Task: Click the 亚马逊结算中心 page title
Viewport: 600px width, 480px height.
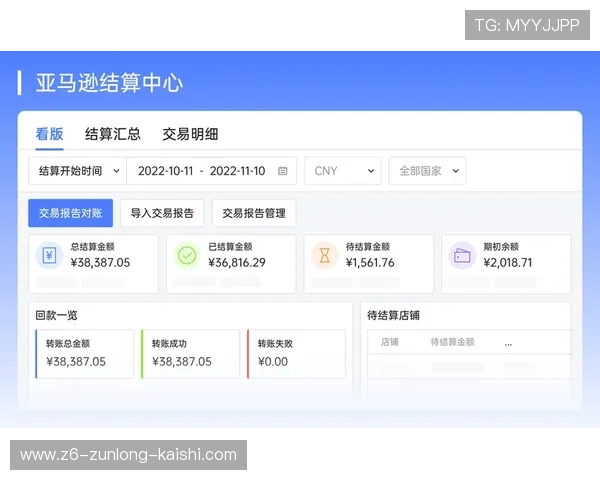Action: click(109, 83)
